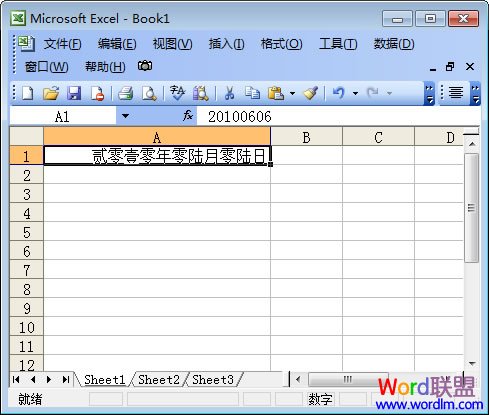Click the Copy icon in the toolbar

pos(252,93)
